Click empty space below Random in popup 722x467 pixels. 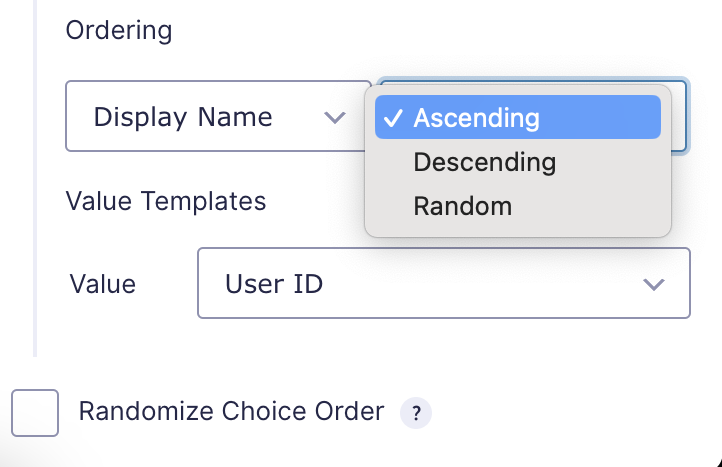point(518,232)
